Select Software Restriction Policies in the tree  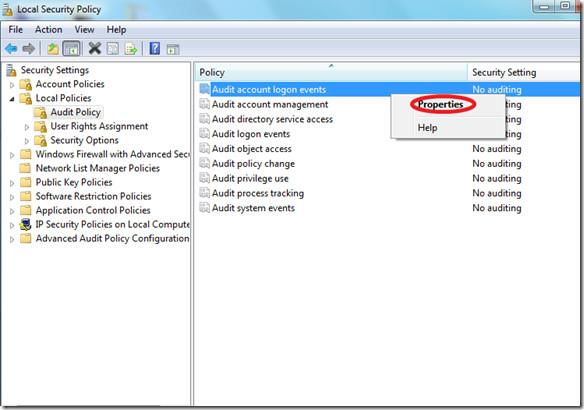(x=93, y=196)
